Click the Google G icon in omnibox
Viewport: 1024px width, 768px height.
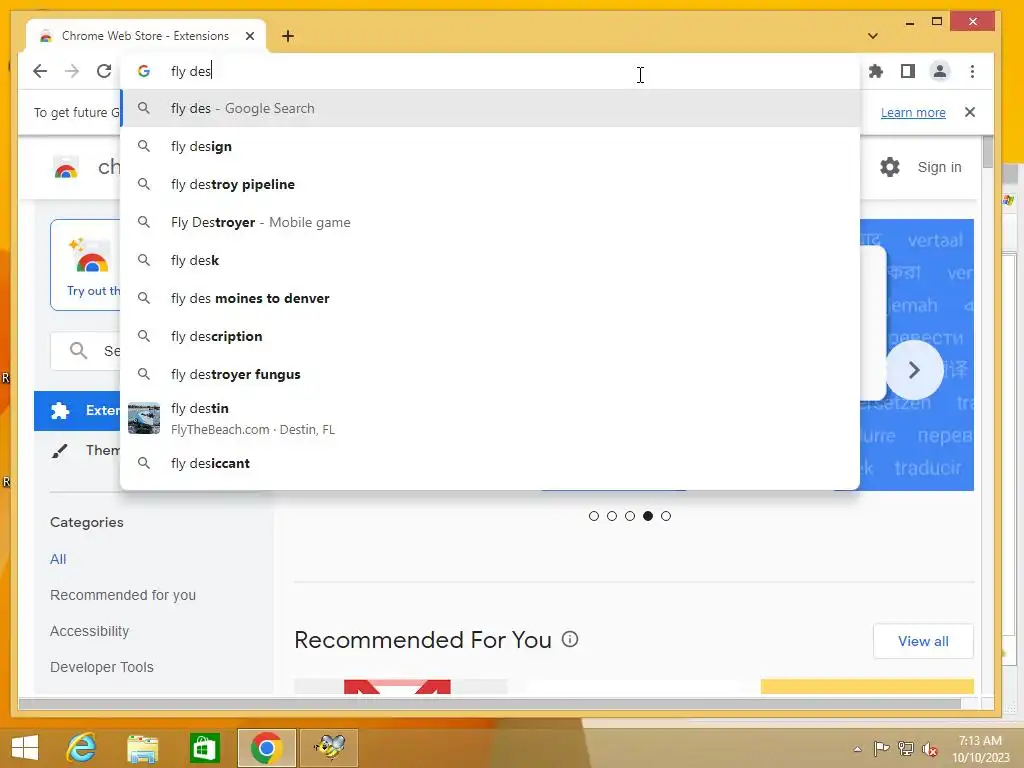(x=144, y=71)
